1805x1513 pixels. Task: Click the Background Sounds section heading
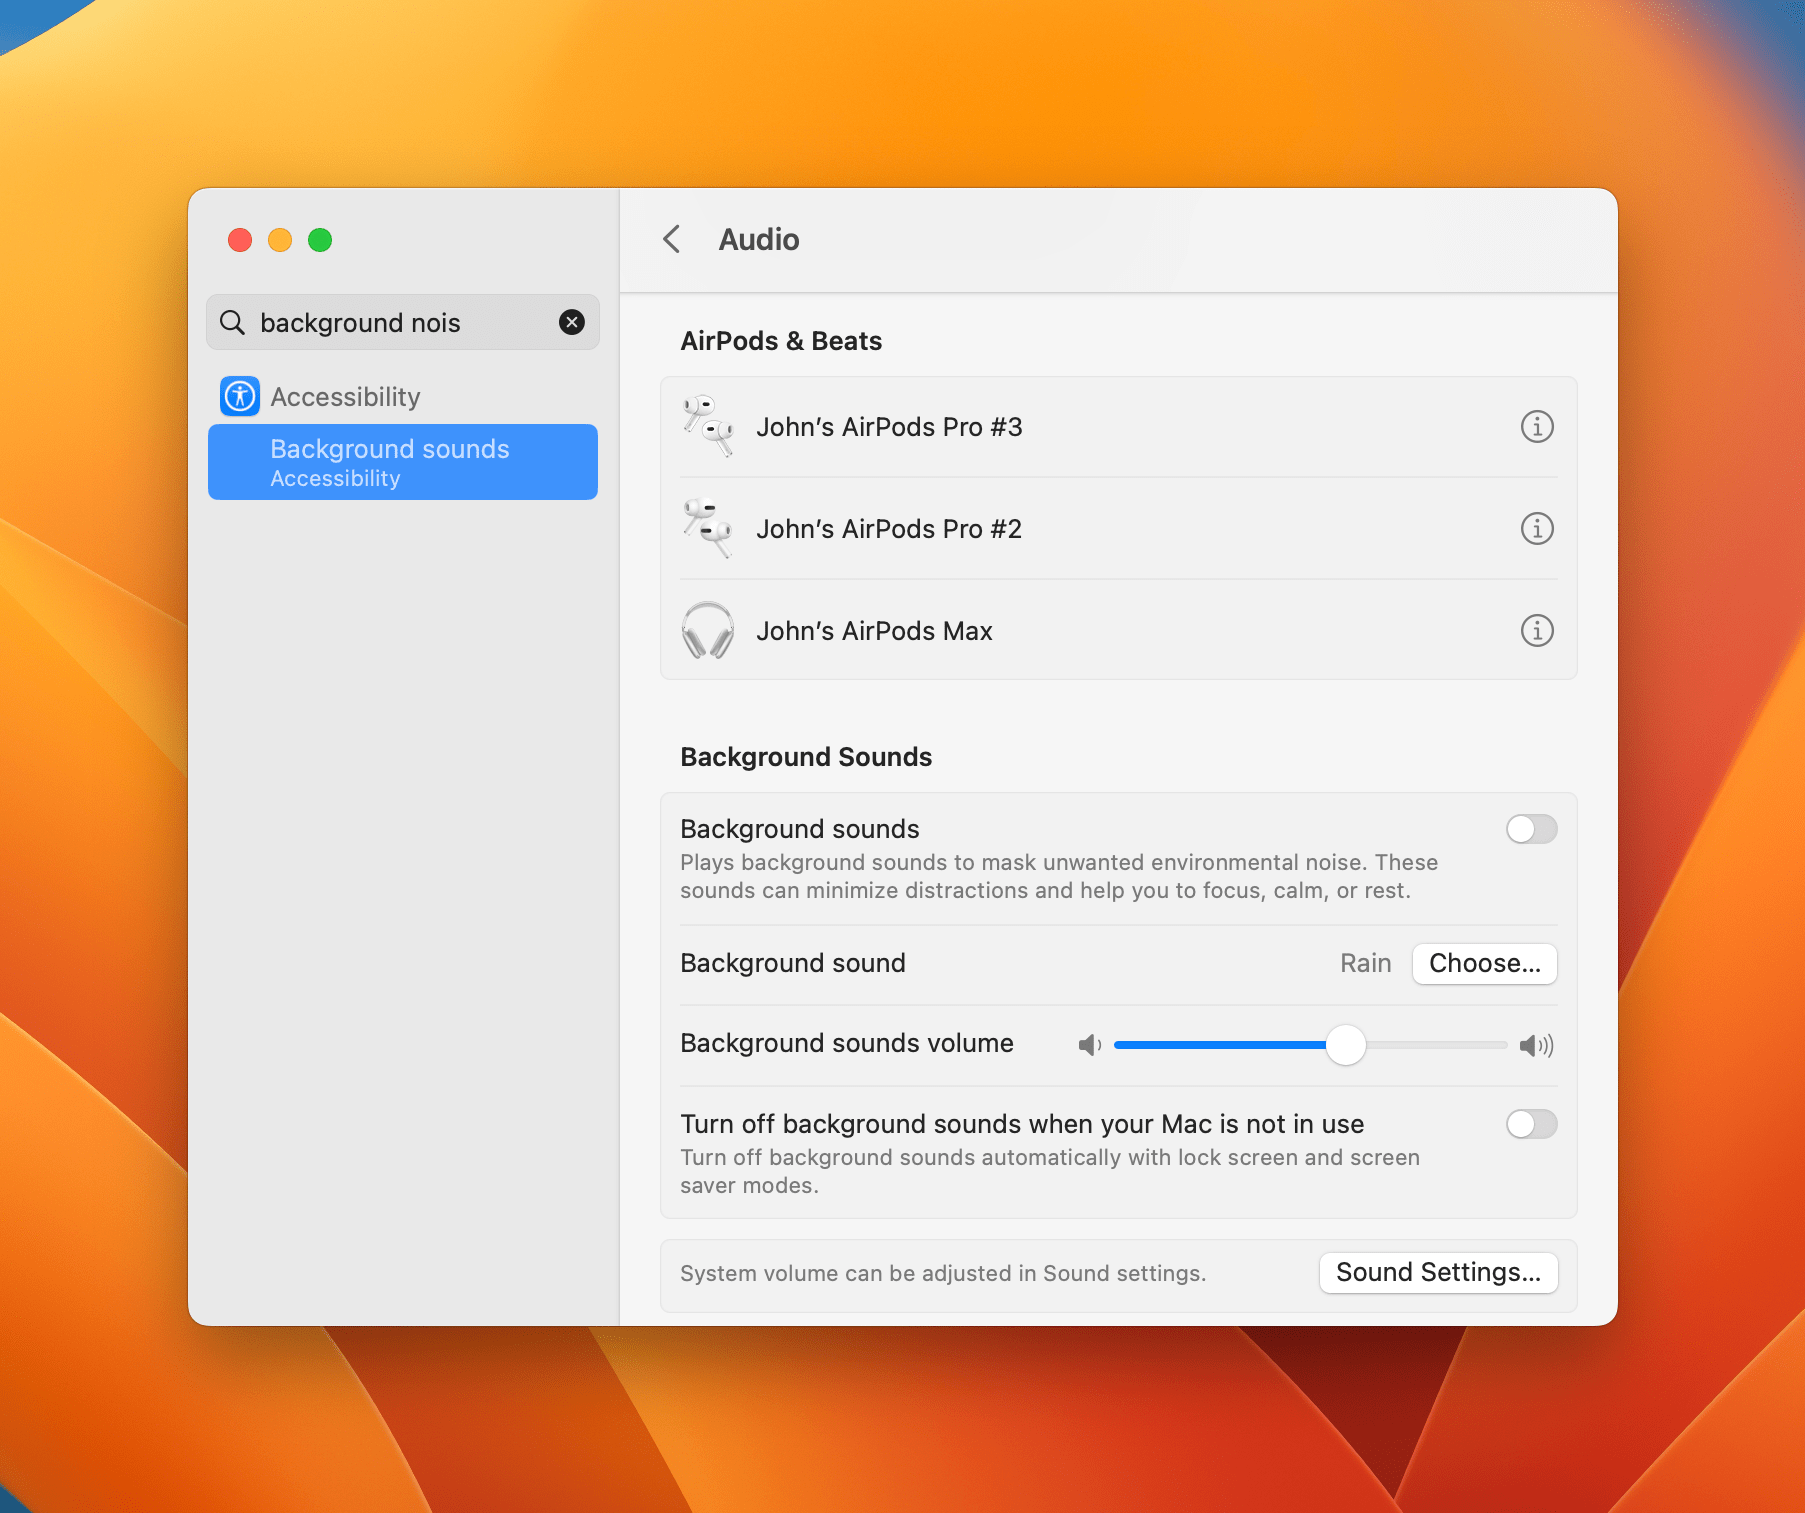click(x=806, y=757)
